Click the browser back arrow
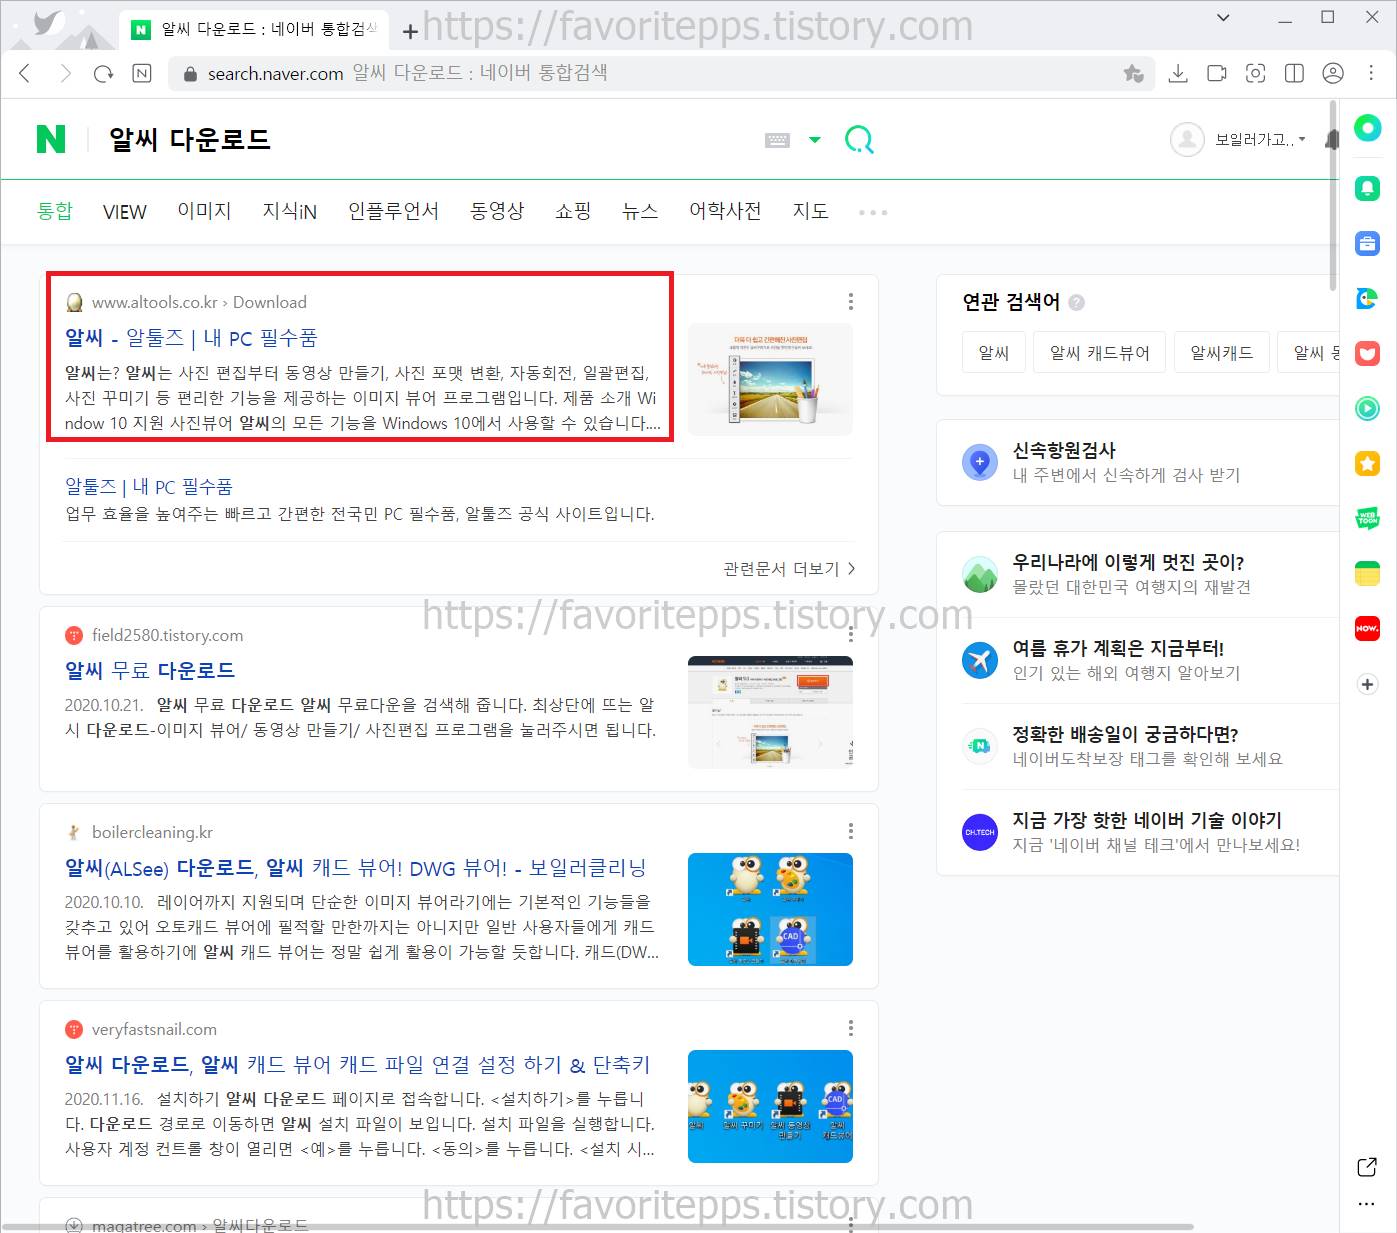Image resolution: width=1397 pixels, height=1233 pixels. (26, 73)
